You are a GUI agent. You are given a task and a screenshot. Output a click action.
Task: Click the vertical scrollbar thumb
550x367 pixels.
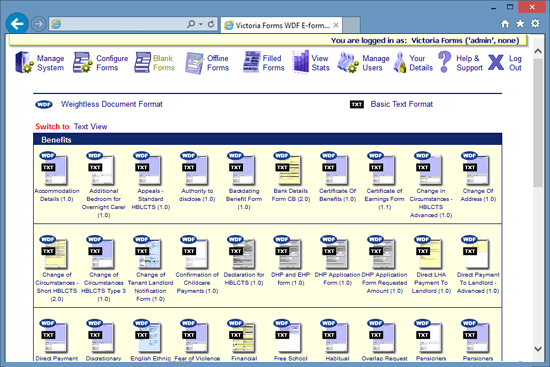pos(538,123)
